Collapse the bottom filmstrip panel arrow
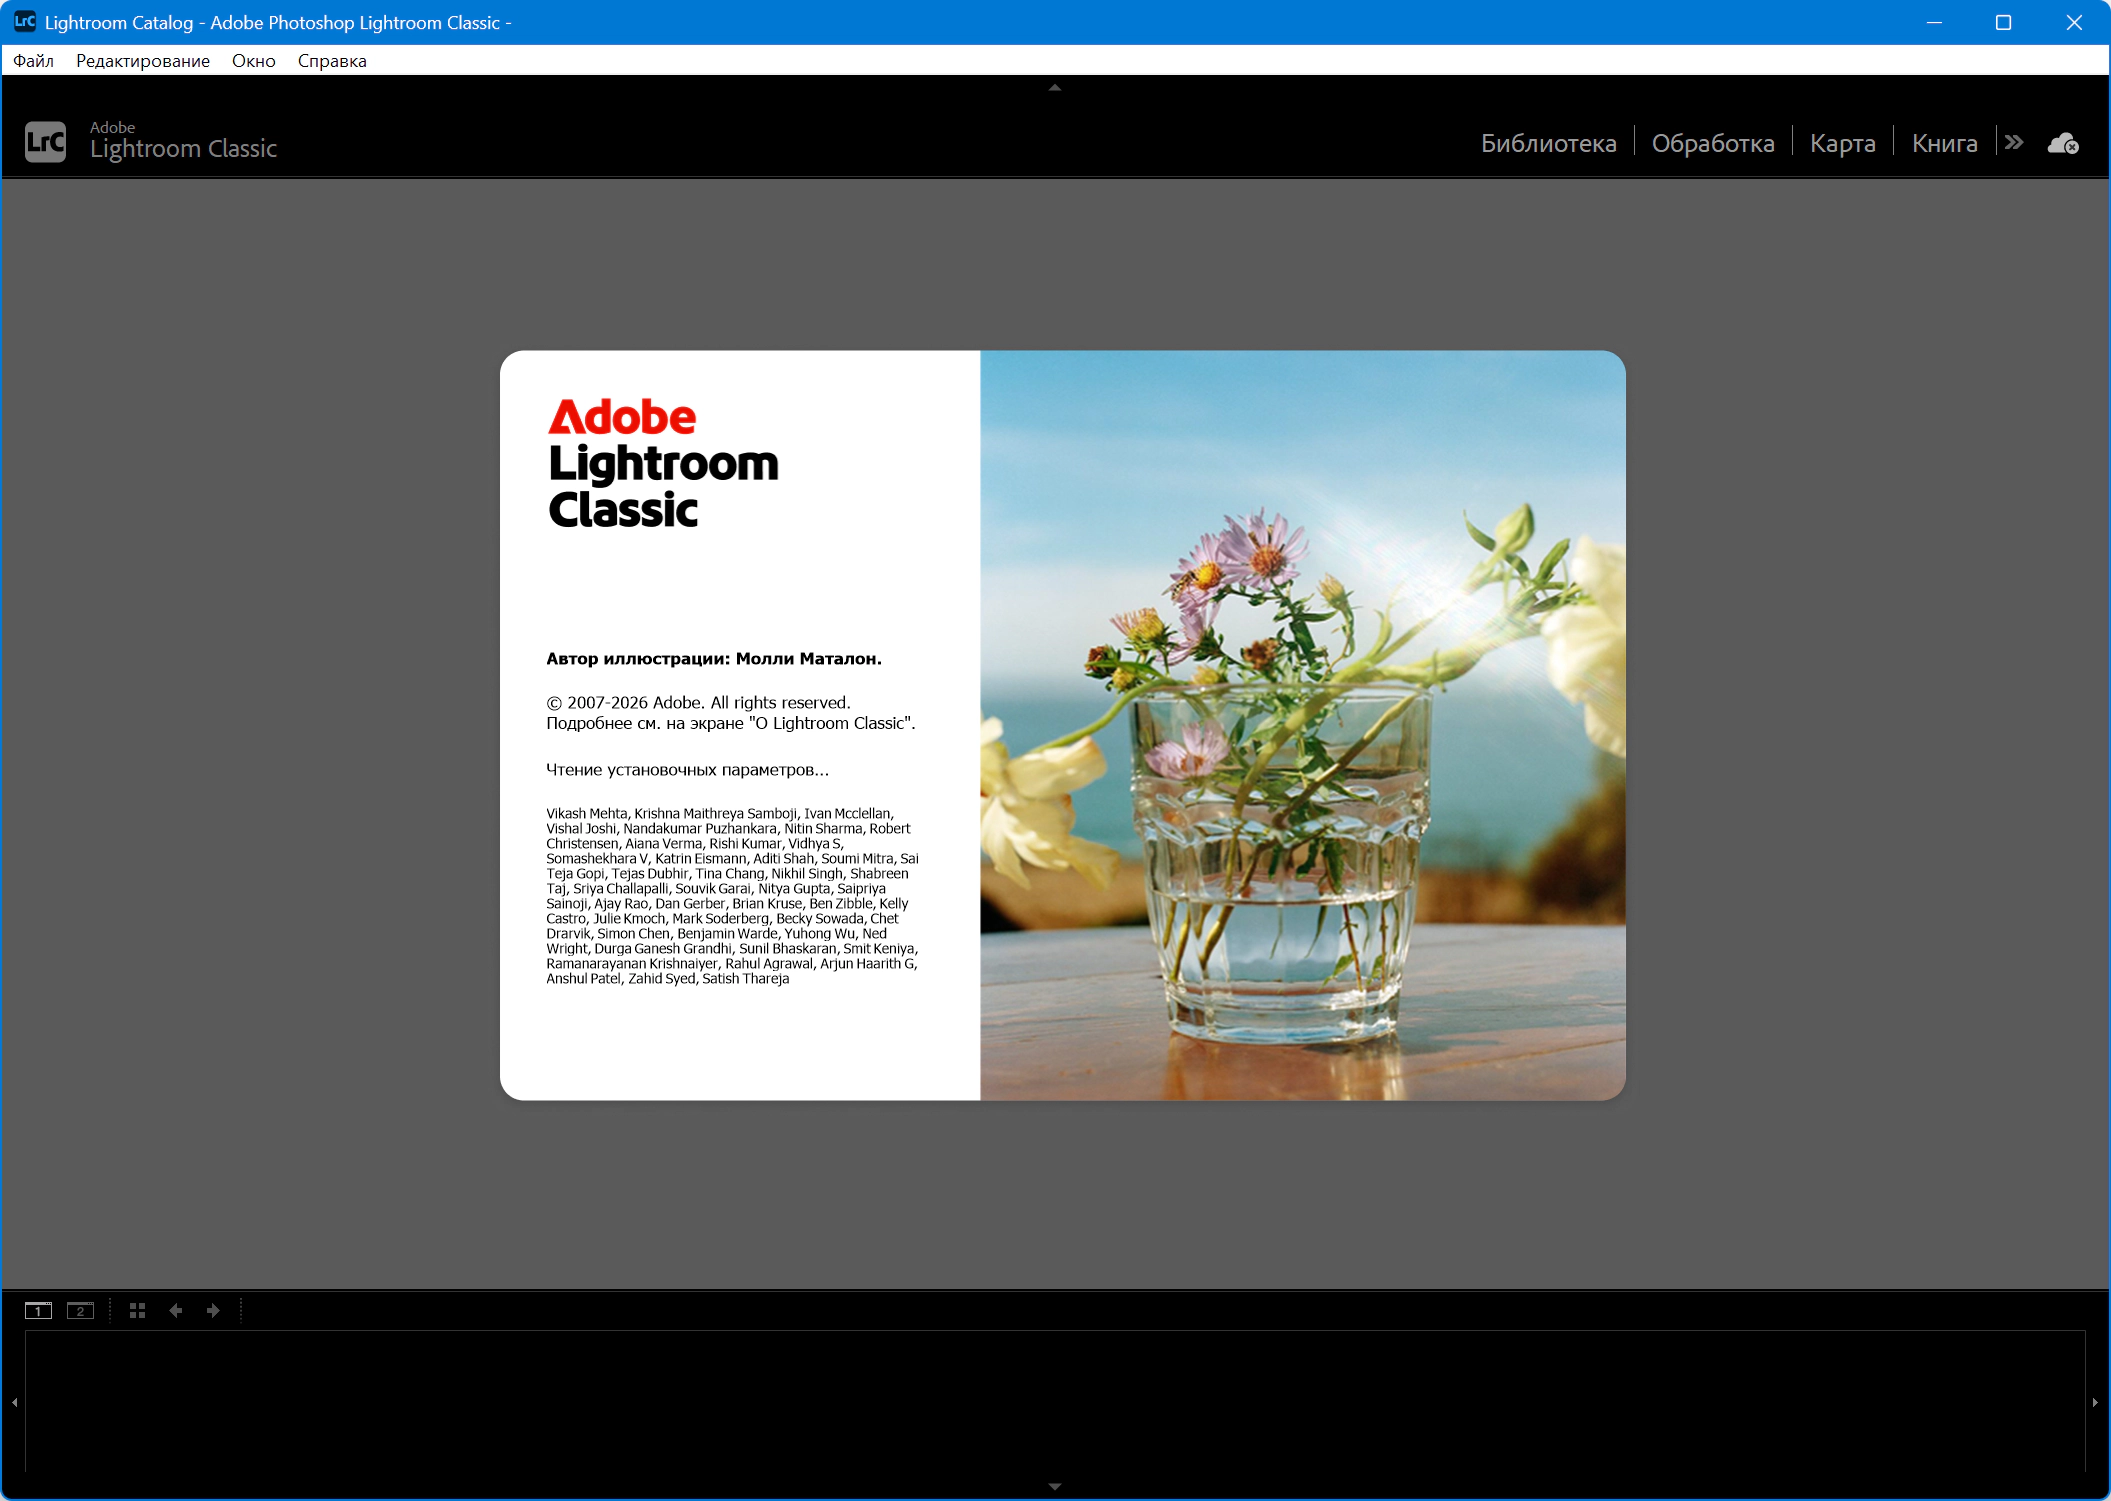This screenshot has height=1501, width=2111. pyautogui.click(x=1054, y=1486)
